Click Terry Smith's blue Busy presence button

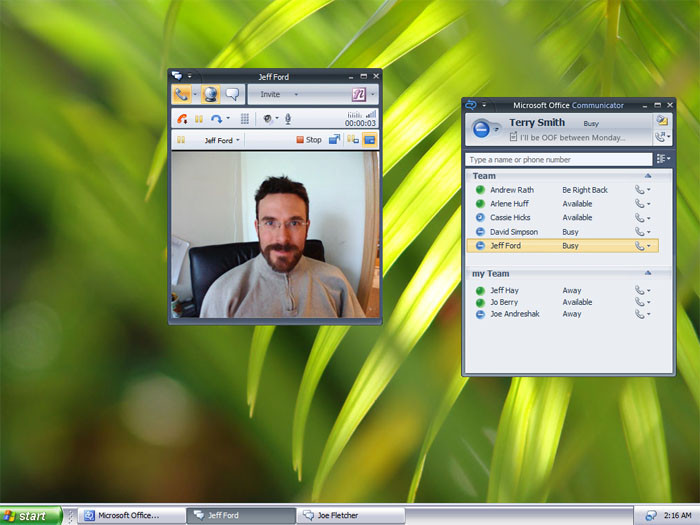point(481,129)
